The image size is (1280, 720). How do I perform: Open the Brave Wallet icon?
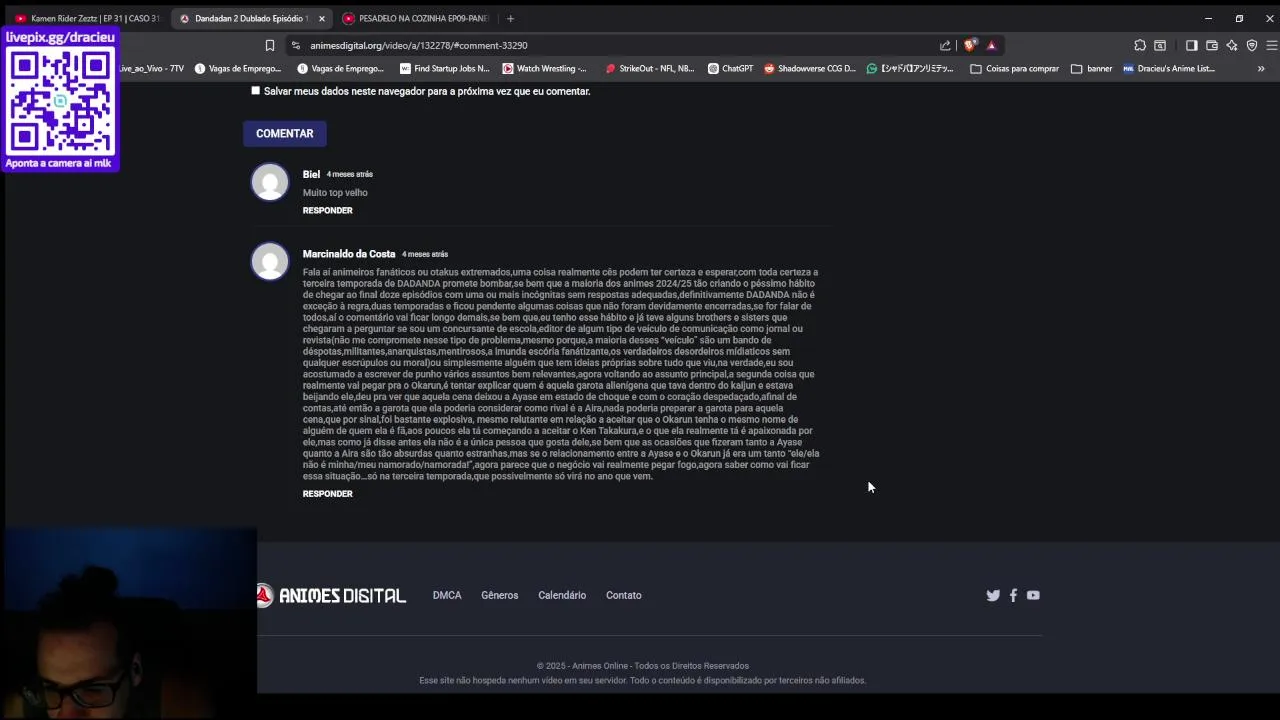[x=1212, y=45]
